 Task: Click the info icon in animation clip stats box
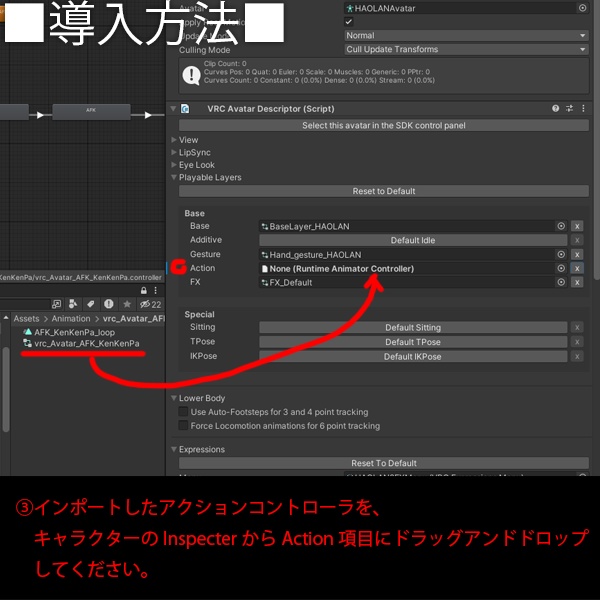191,75
